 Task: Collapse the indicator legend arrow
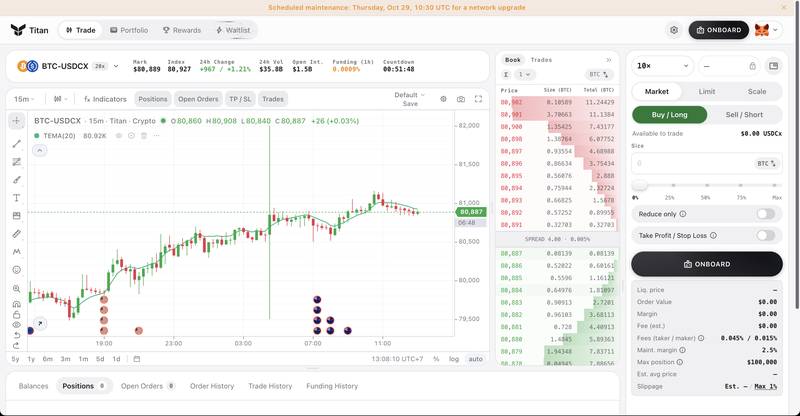pos(40,150)
